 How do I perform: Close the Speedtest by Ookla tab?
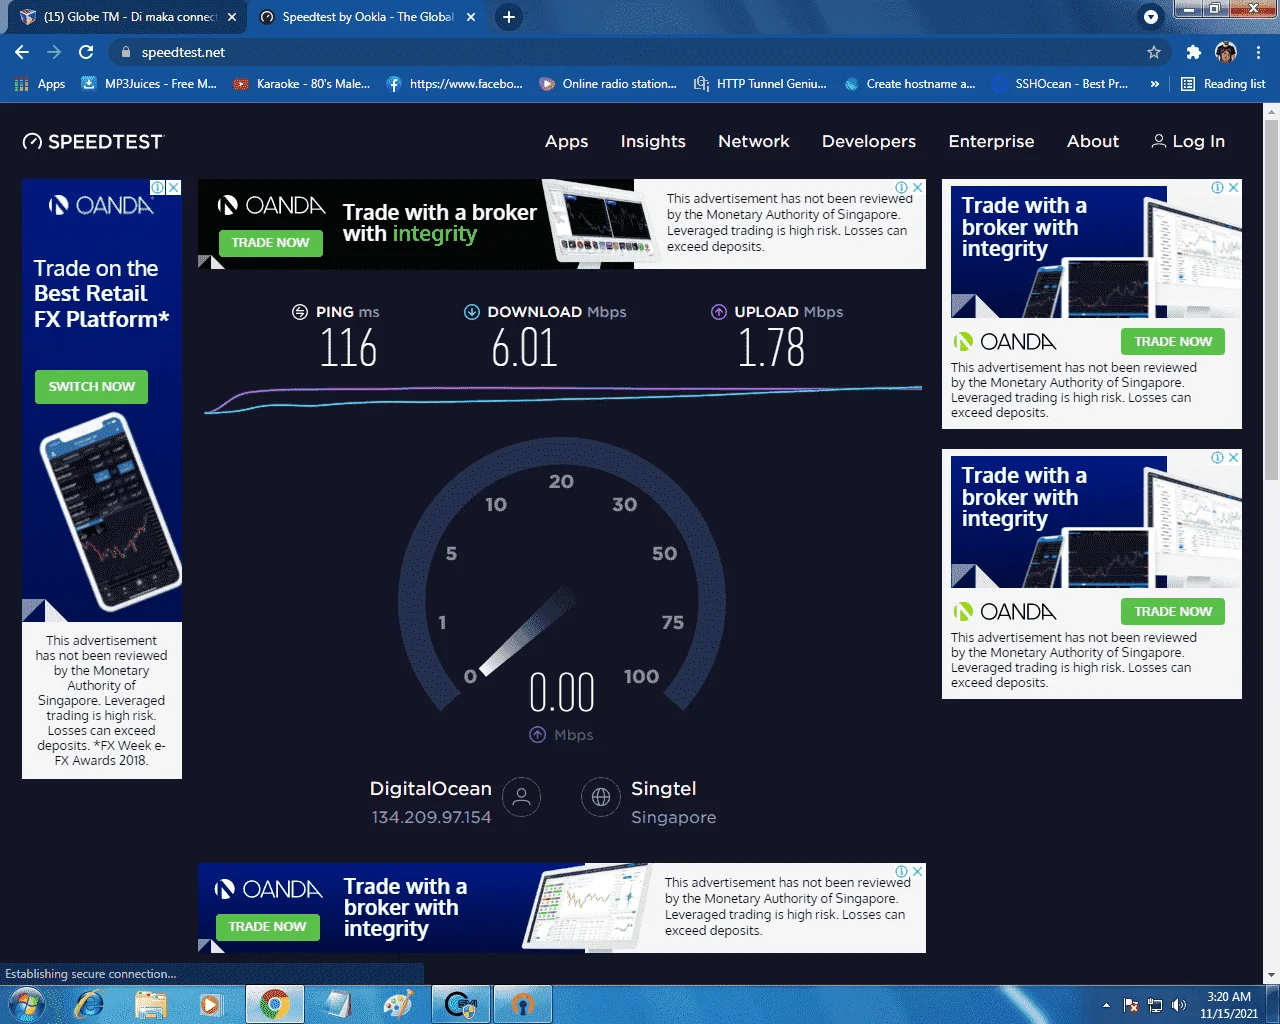pos(471,17)
